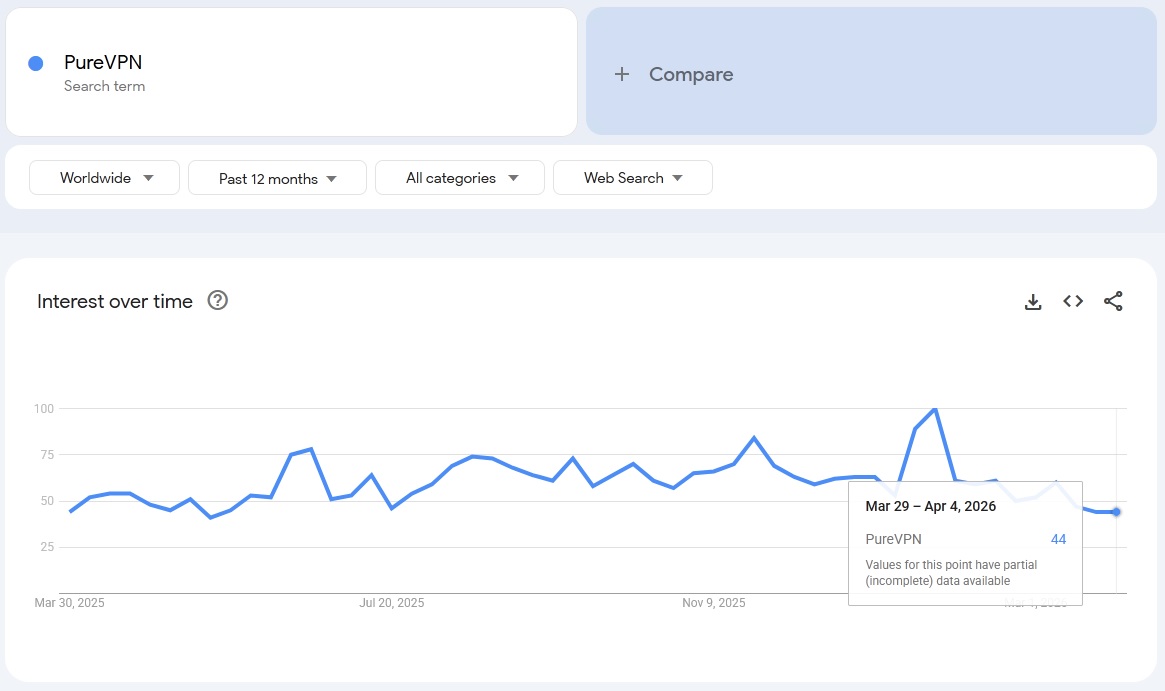Screen dimensions: 1165x691
Task: Click the Jul 20, 2025 axis label
Action: pyautogui.click(x=392, y=603)
